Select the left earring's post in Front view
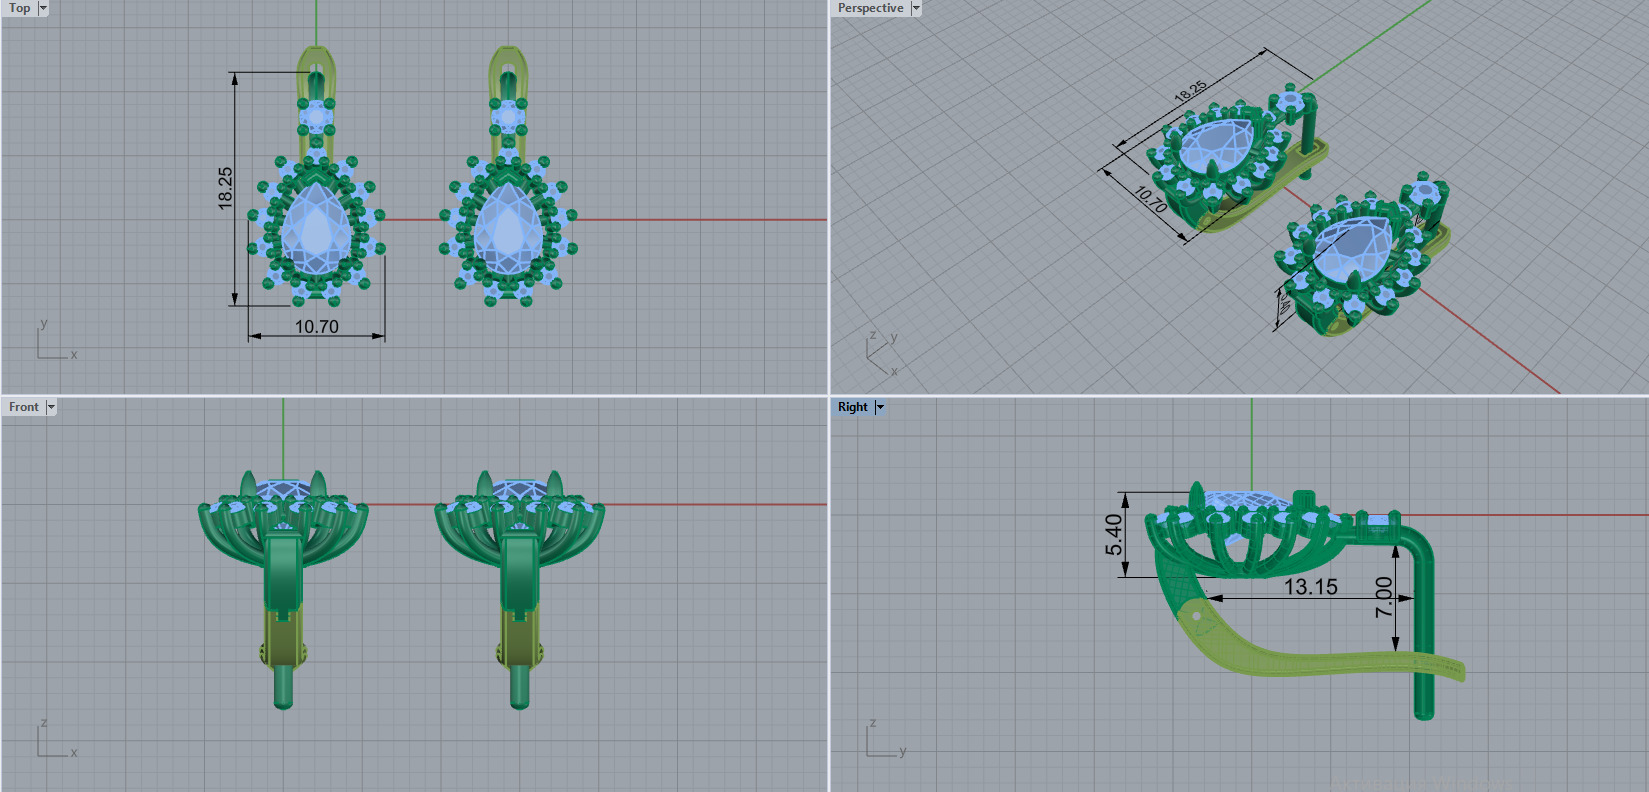 click(x=283, y=686)
